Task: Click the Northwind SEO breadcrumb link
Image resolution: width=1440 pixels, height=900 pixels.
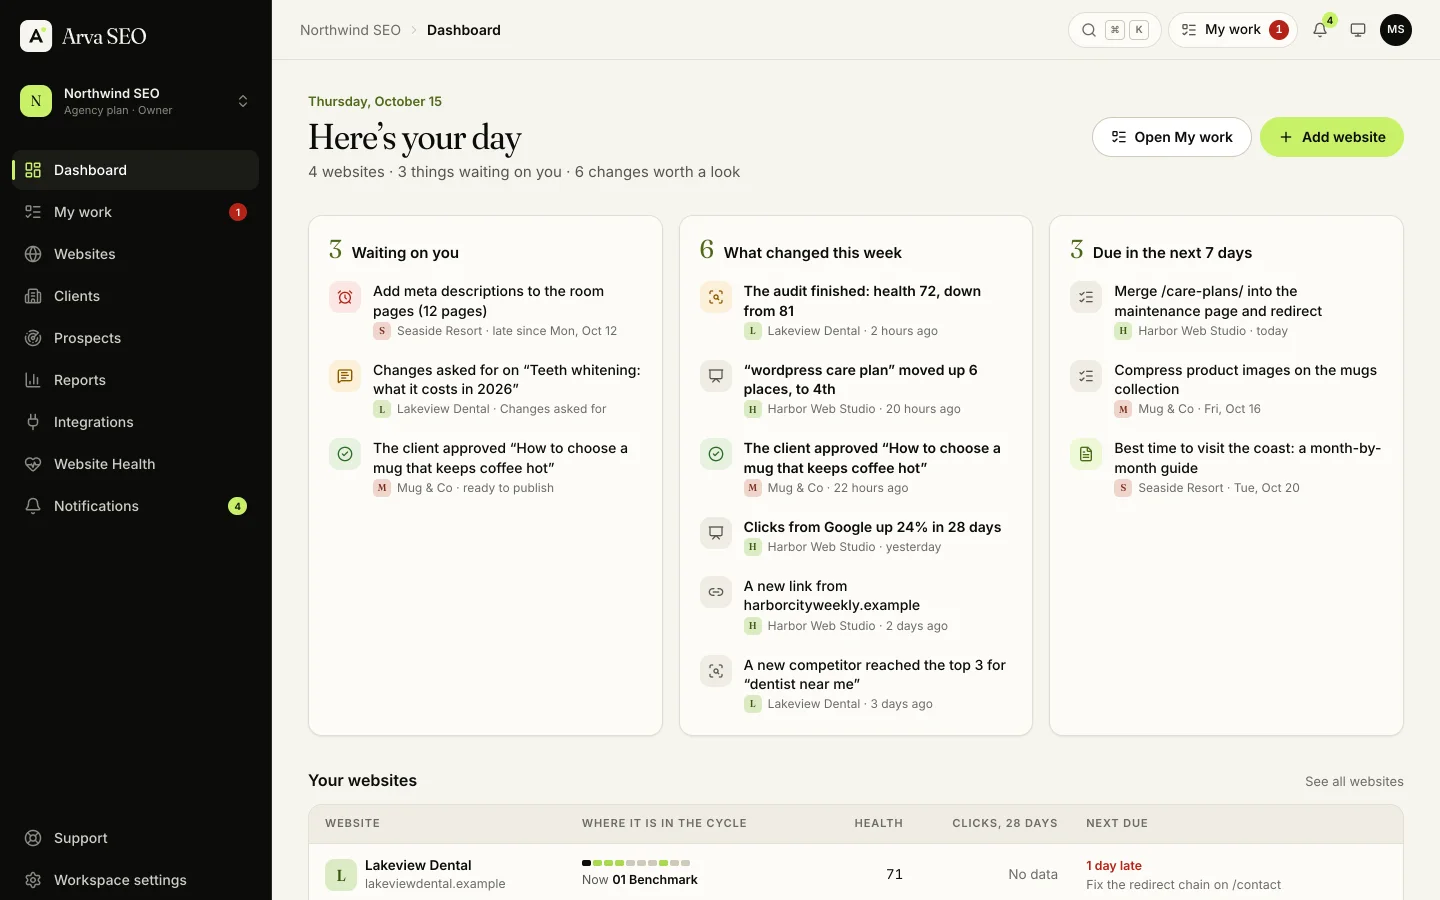Action: coord(350,30)
